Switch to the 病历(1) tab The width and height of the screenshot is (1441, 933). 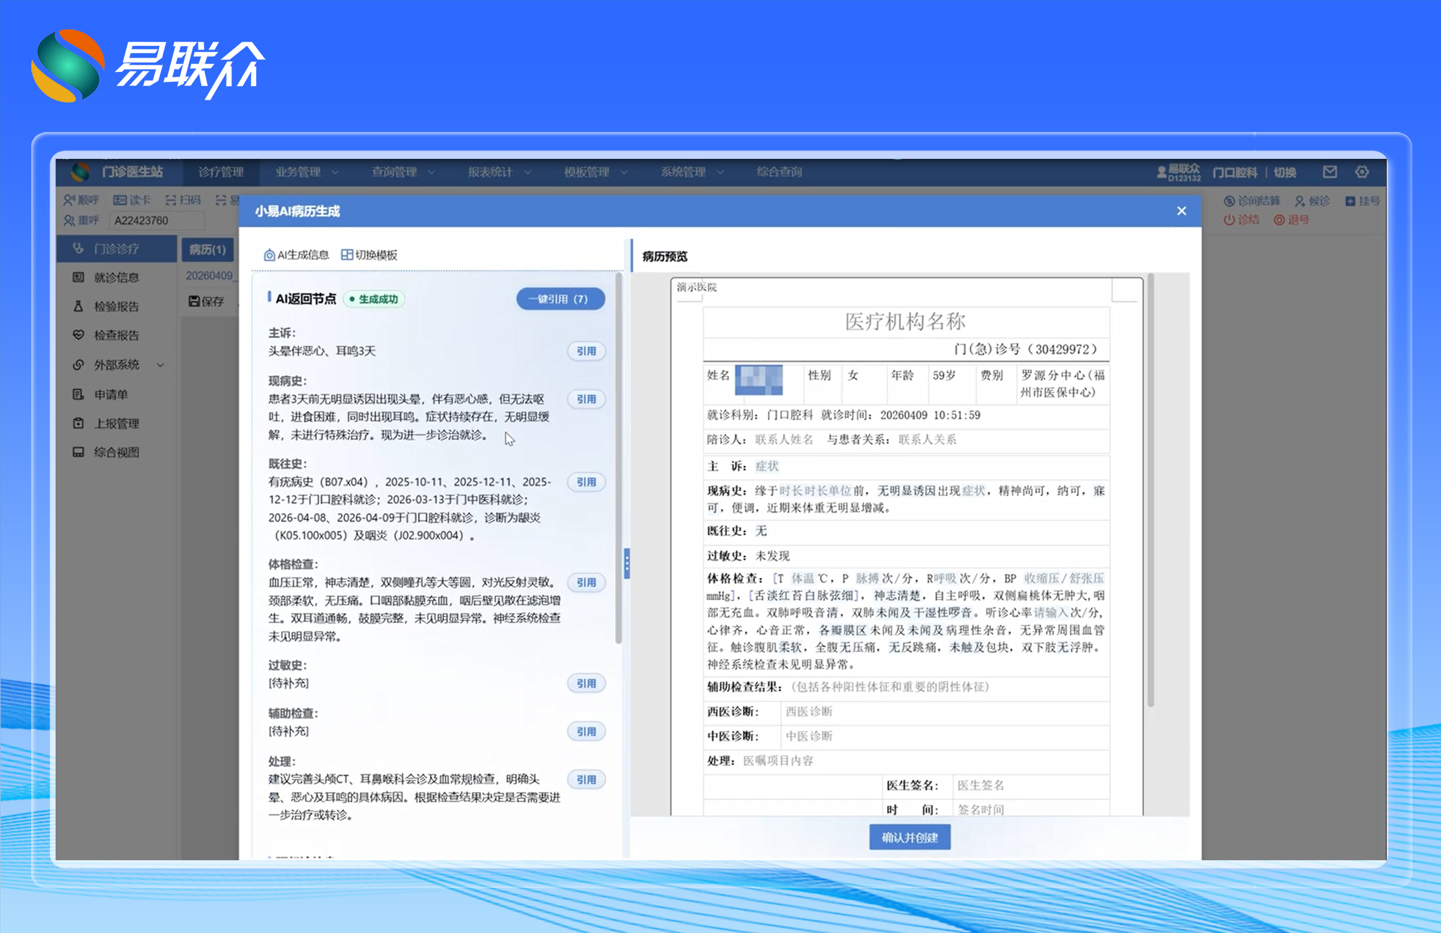coord(207,249)
